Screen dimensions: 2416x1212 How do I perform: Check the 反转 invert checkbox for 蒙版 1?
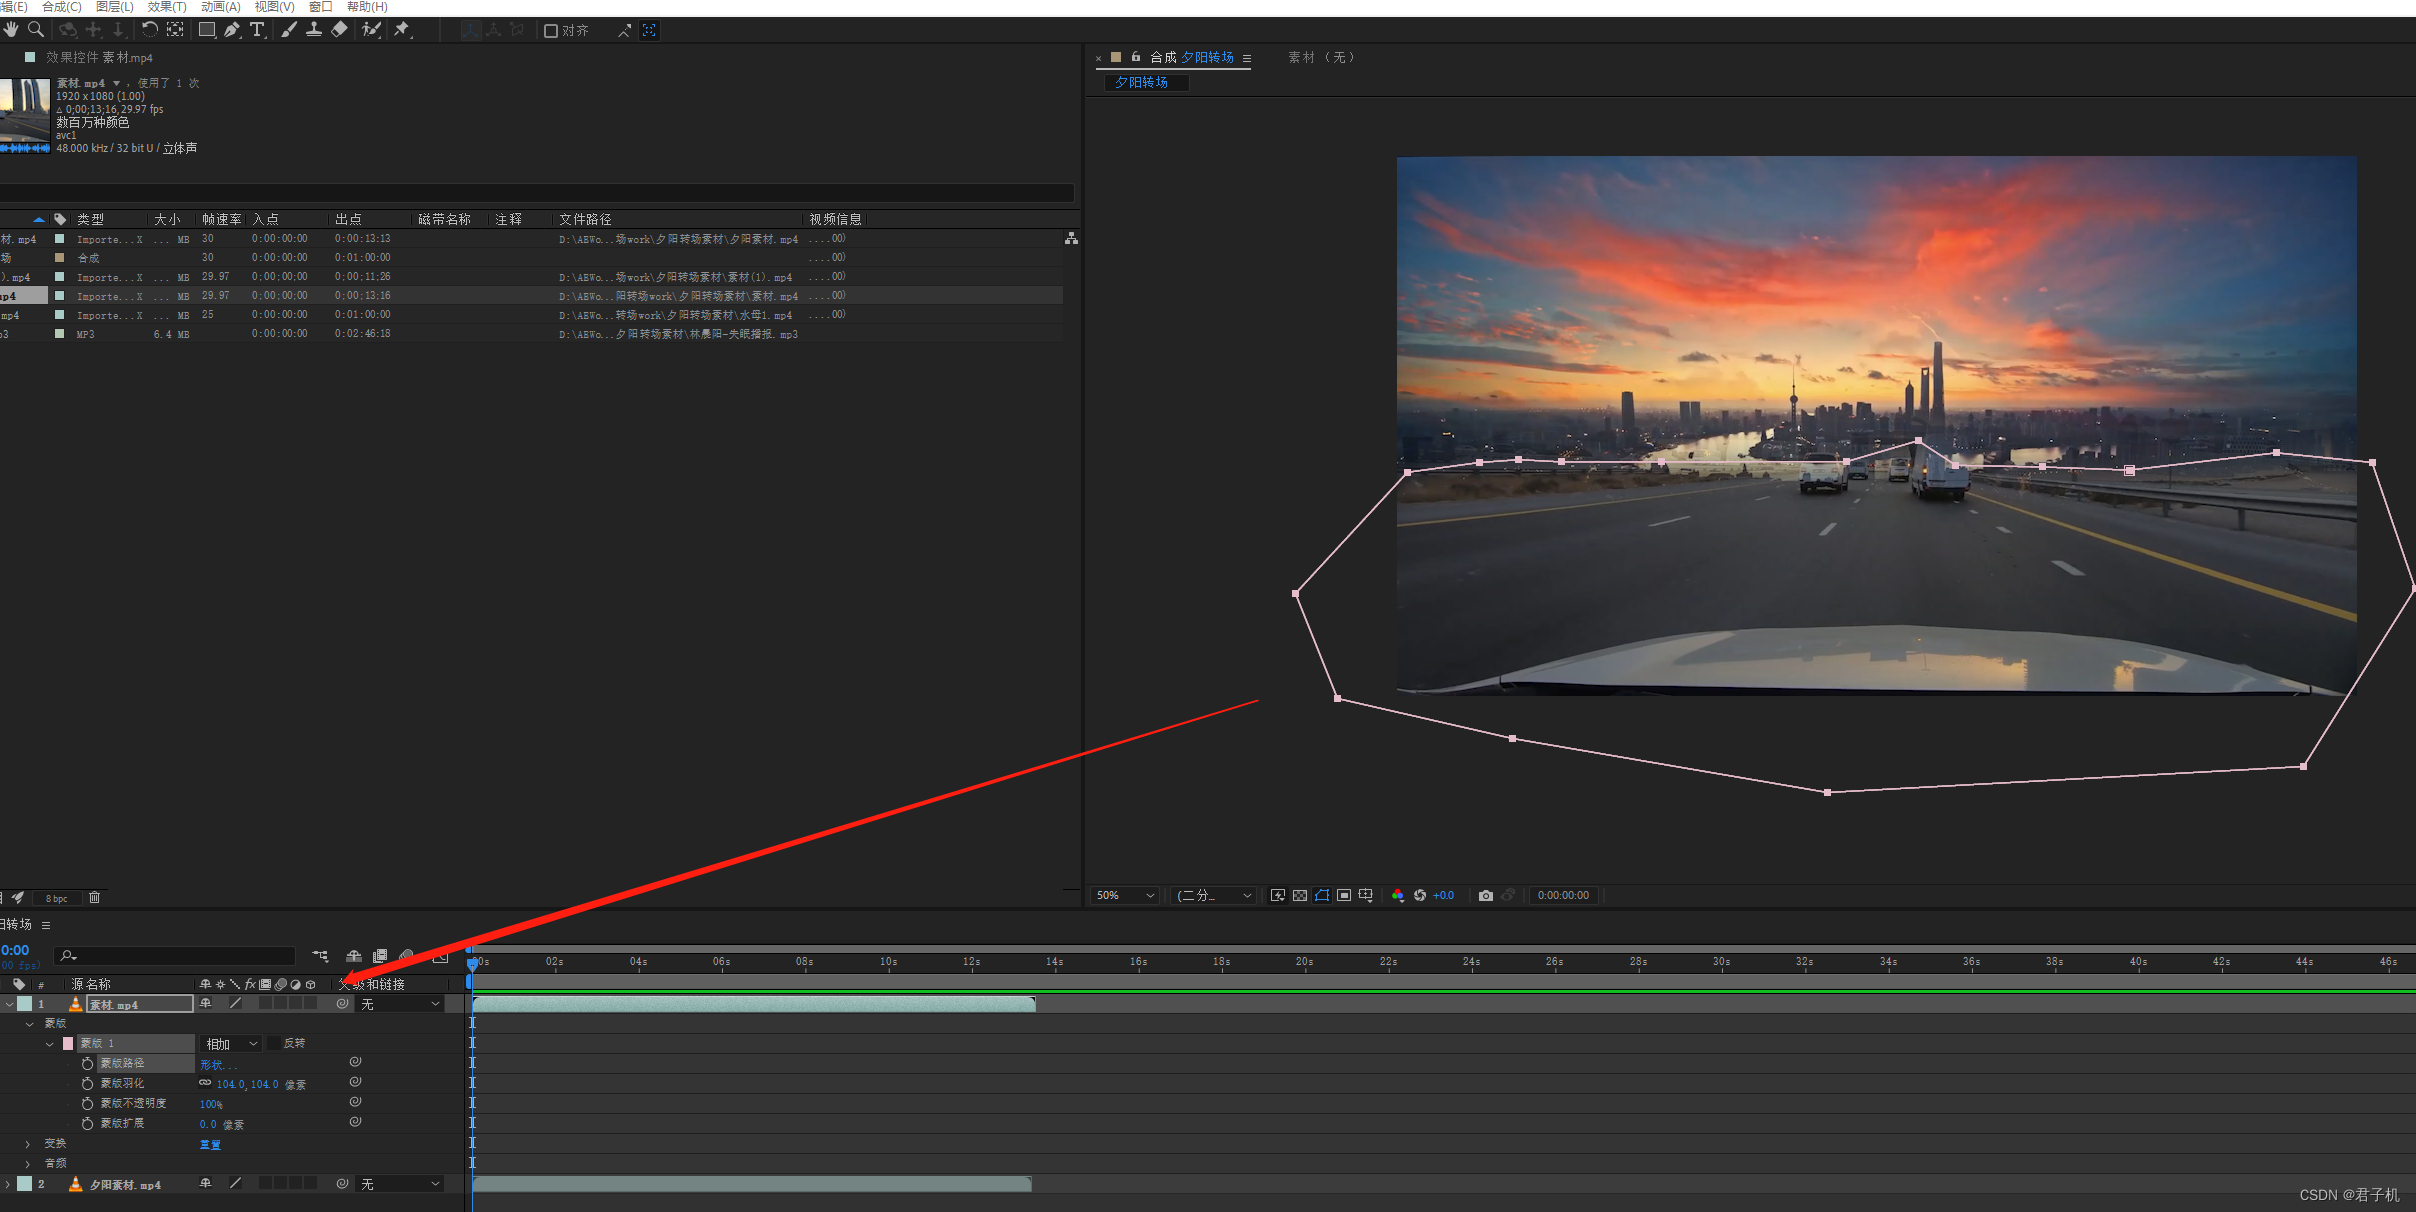pyautogui.click(x=273, y=1043)
